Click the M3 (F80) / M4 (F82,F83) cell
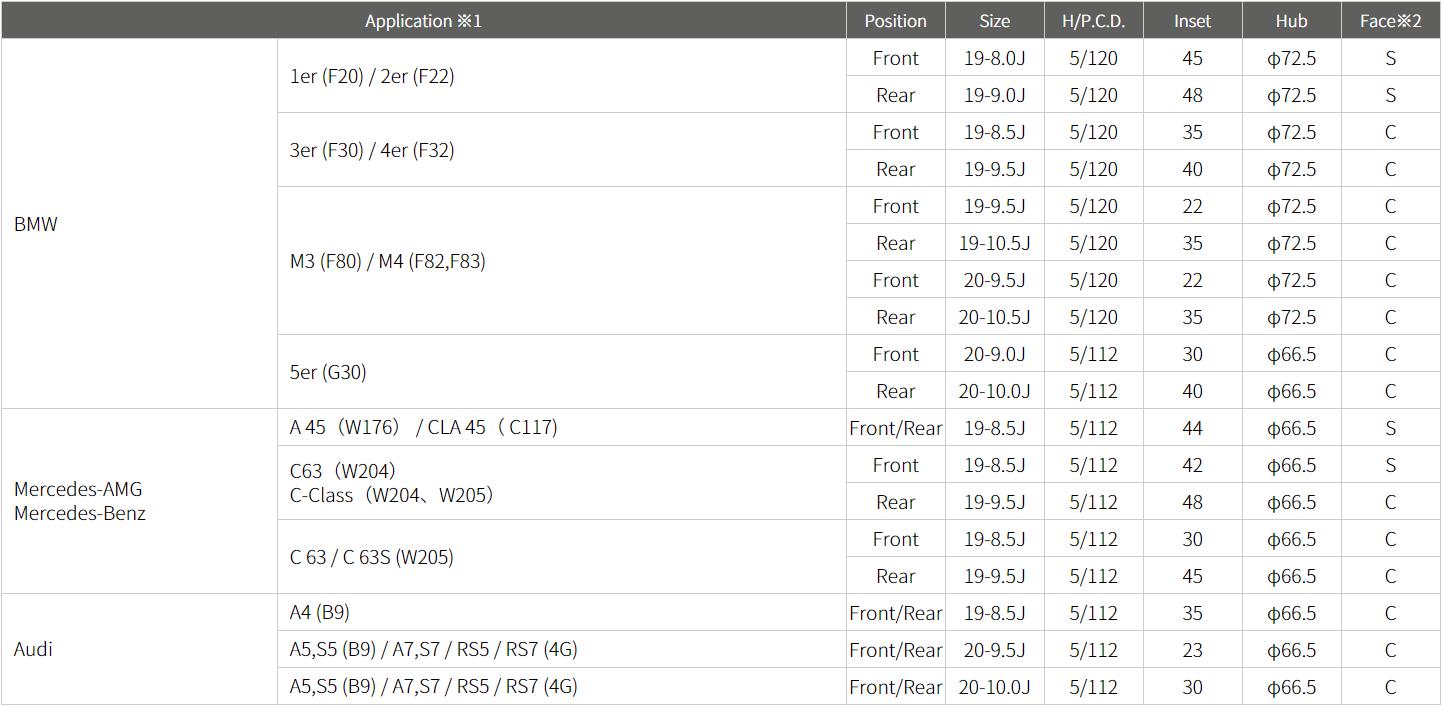 [x=387, y=261]
